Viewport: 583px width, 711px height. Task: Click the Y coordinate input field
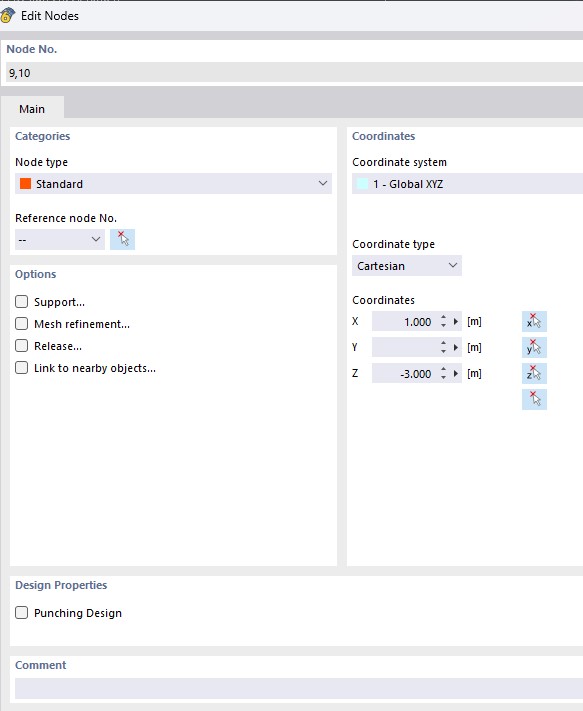click(405, 348)
